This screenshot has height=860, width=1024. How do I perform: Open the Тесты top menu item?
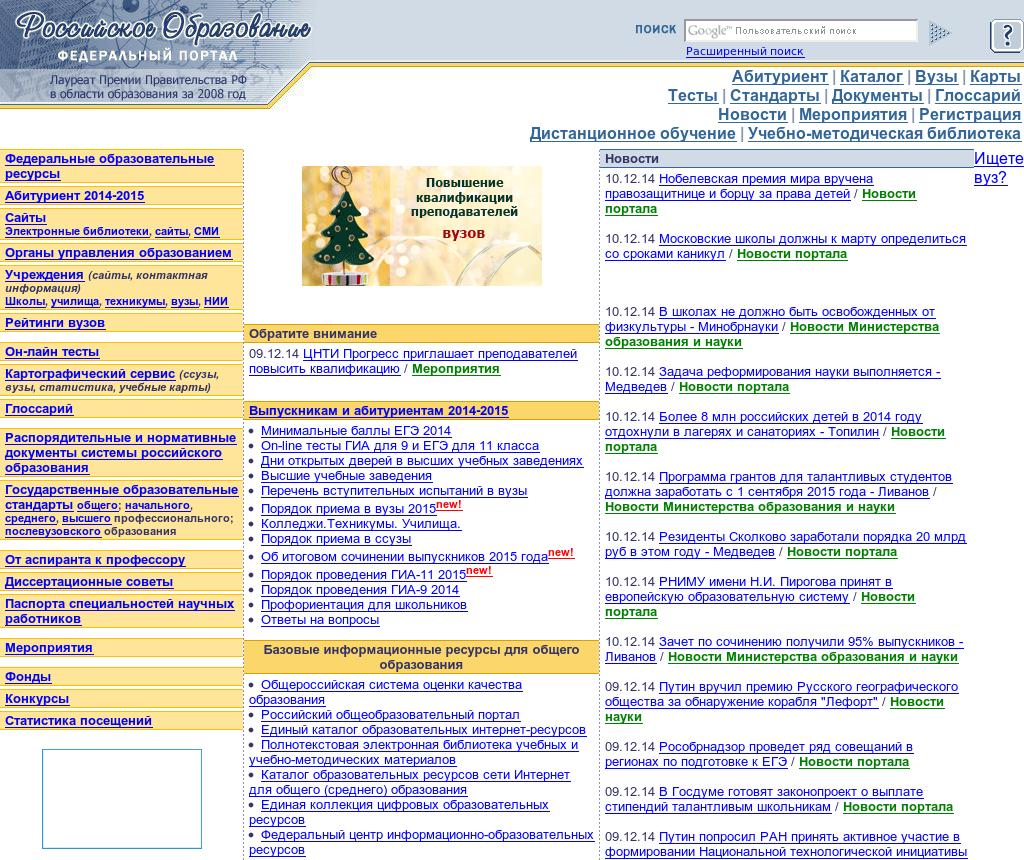tap(692, 95)
